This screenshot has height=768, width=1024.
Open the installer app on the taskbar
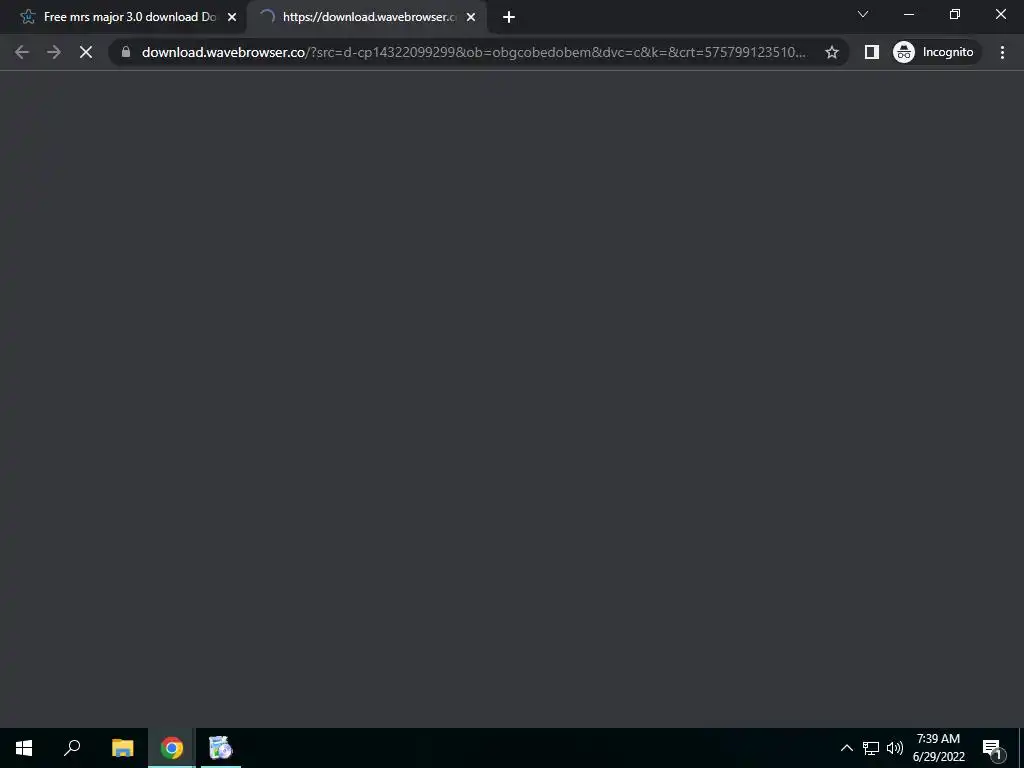coord(221,748)
